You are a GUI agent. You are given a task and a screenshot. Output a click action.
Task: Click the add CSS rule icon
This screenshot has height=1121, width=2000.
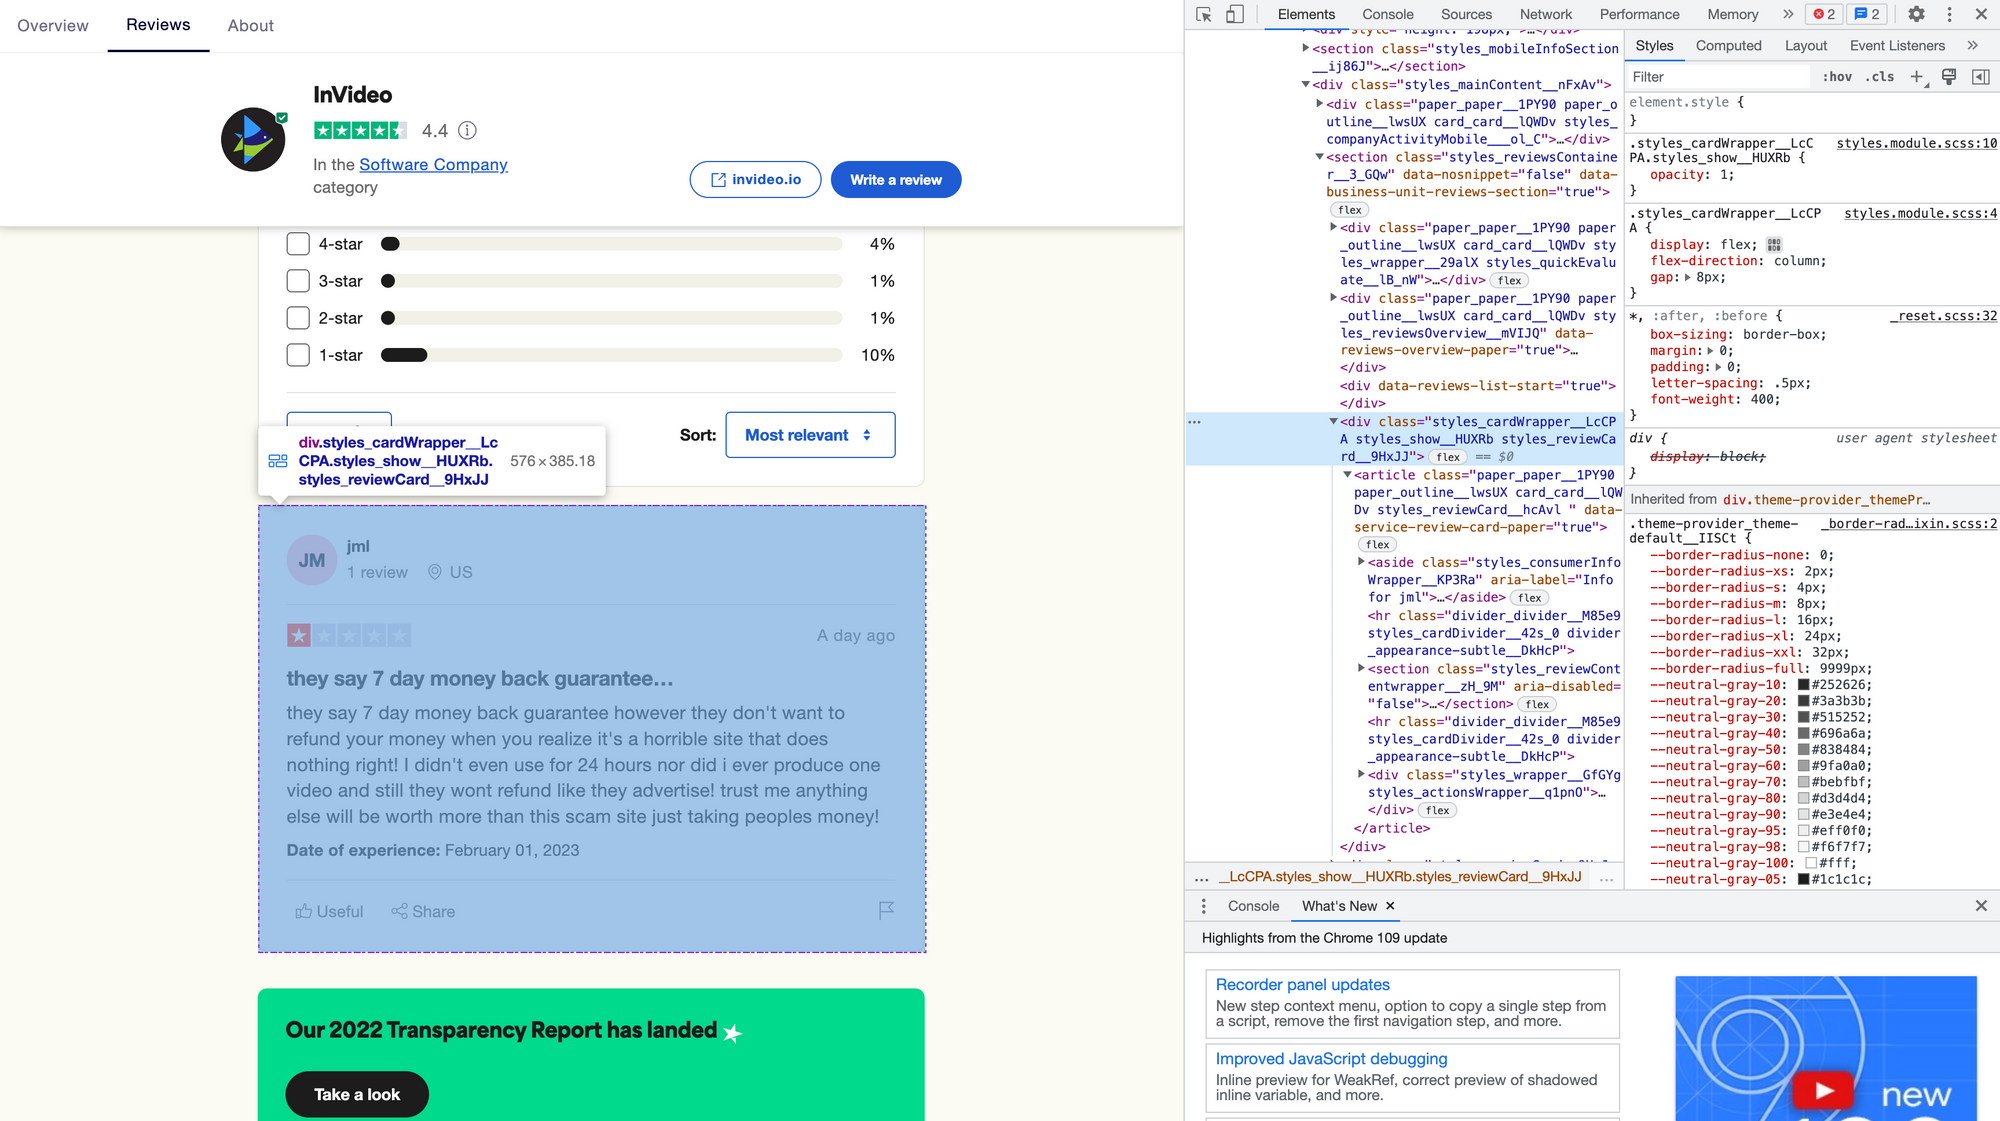pos(1918,77)
